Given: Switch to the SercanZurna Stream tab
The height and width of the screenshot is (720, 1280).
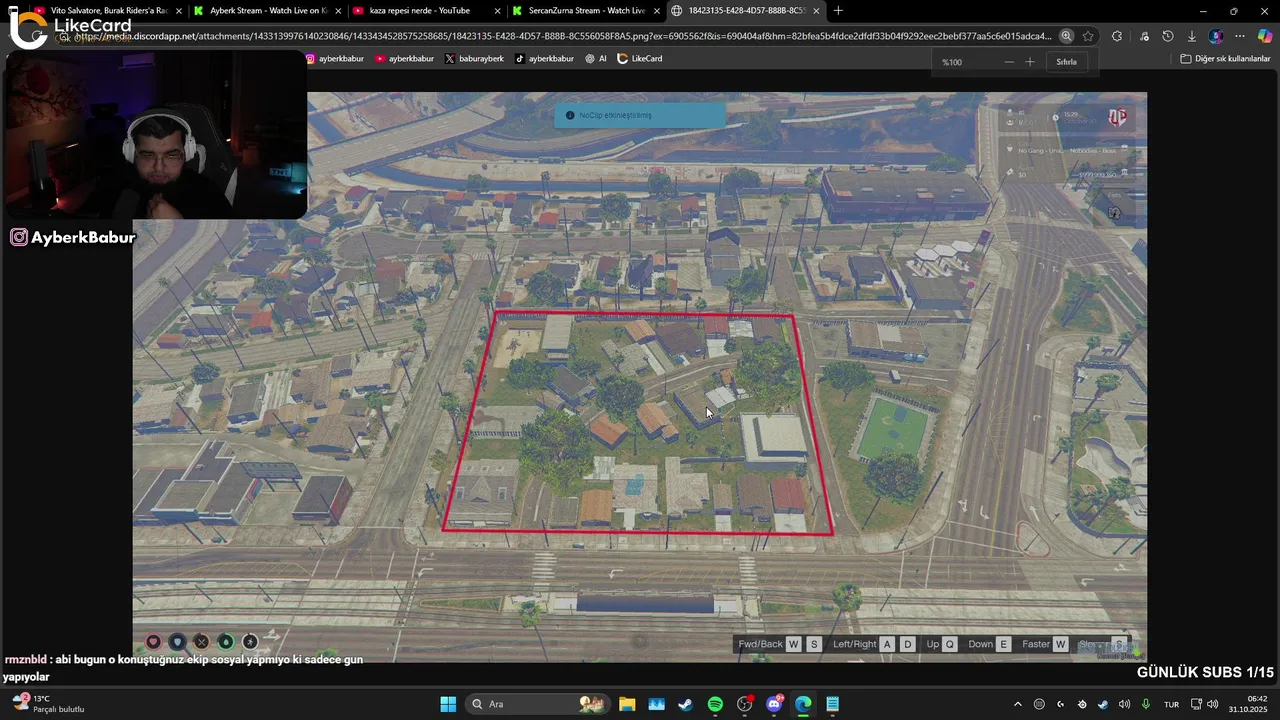Looking at the screenshot, I should click(x=584, y=11).
